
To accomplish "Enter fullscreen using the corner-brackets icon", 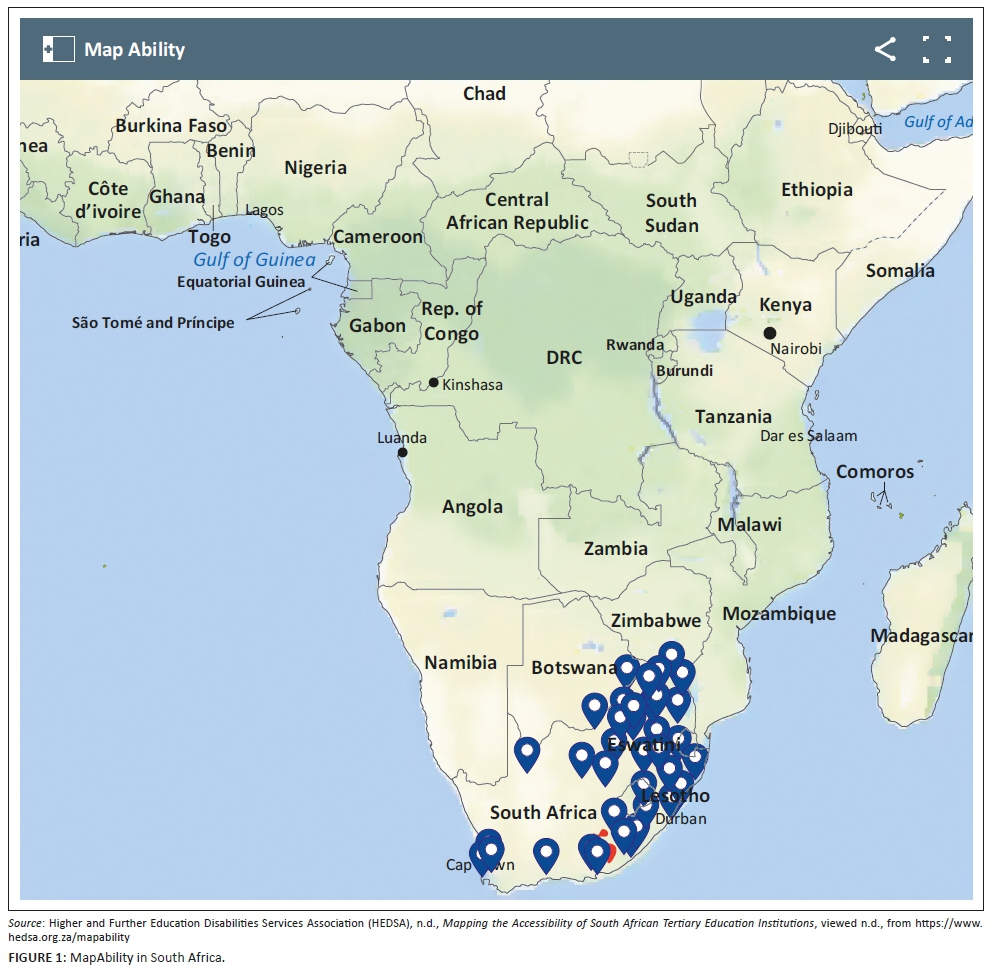I will pyautogui.click(x=937, y=49).
